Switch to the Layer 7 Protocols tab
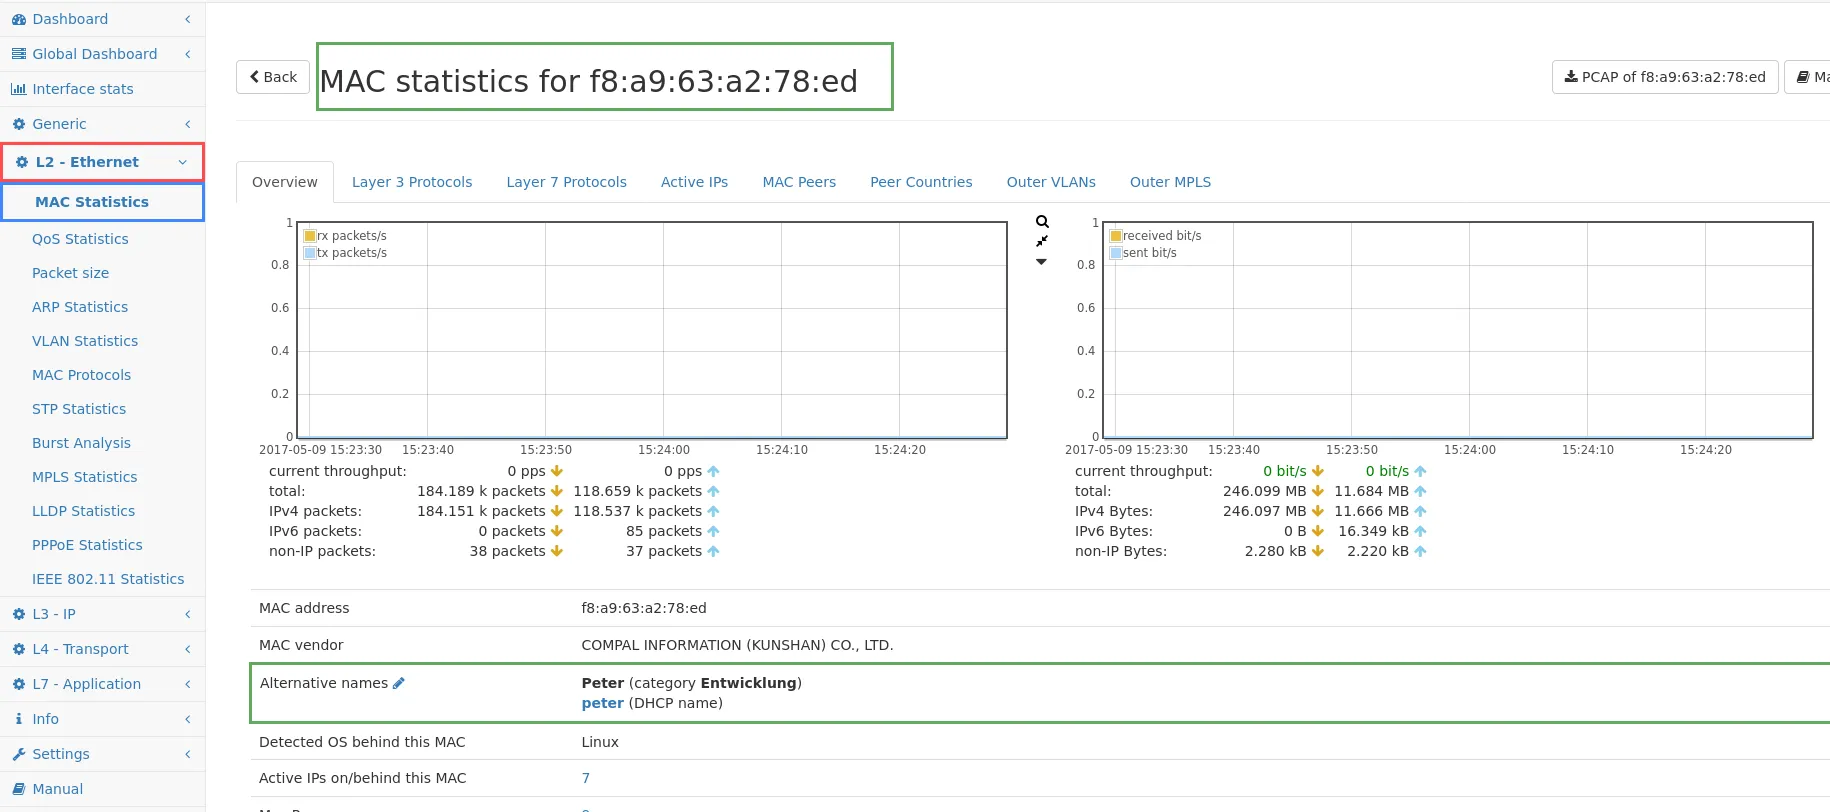Screen dimensions: 1830x812 (566, 182)
